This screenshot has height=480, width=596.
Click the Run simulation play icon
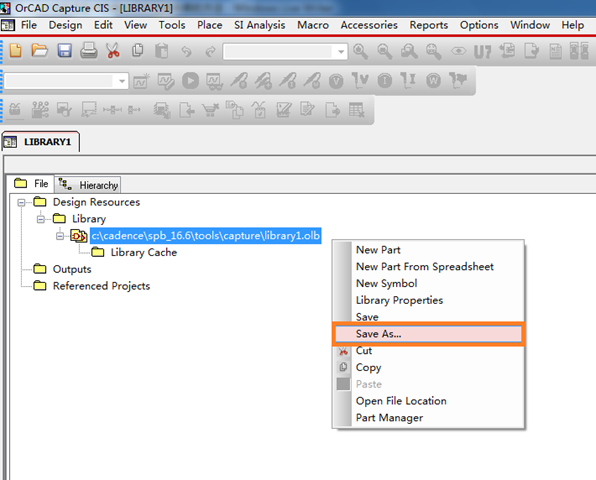[190, 81]
